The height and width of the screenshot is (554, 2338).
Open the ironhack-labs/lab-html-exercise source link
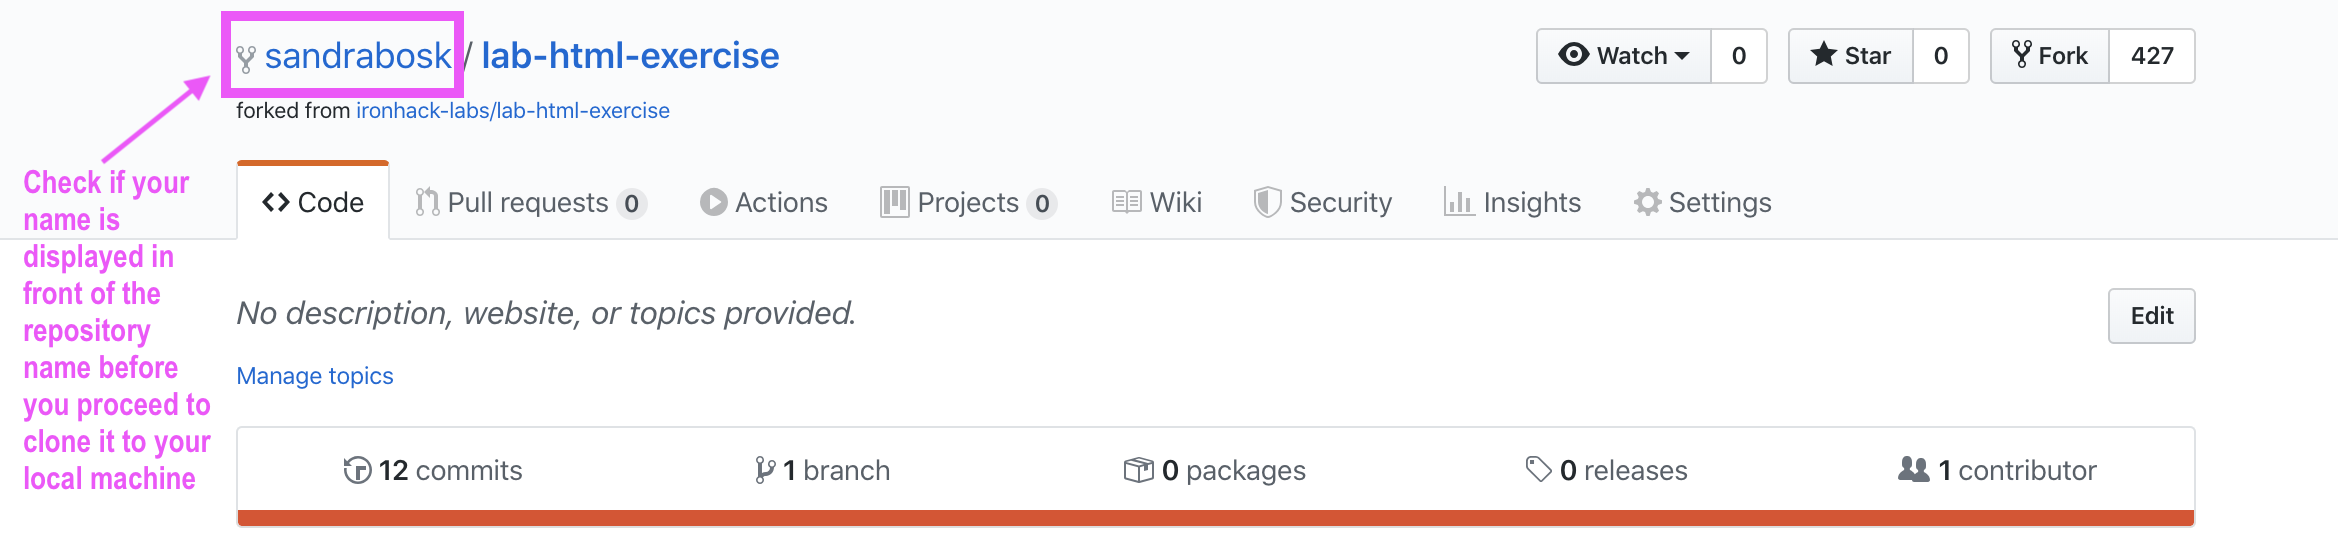pos(513,111)
